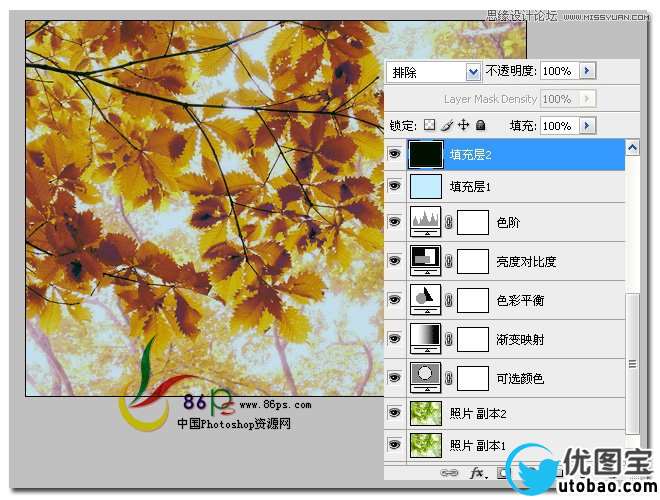The width and height of the screenshot is (660, 500).
Task: Click the 色阶 mask link chain icon
Action: (x=449, y=222)
